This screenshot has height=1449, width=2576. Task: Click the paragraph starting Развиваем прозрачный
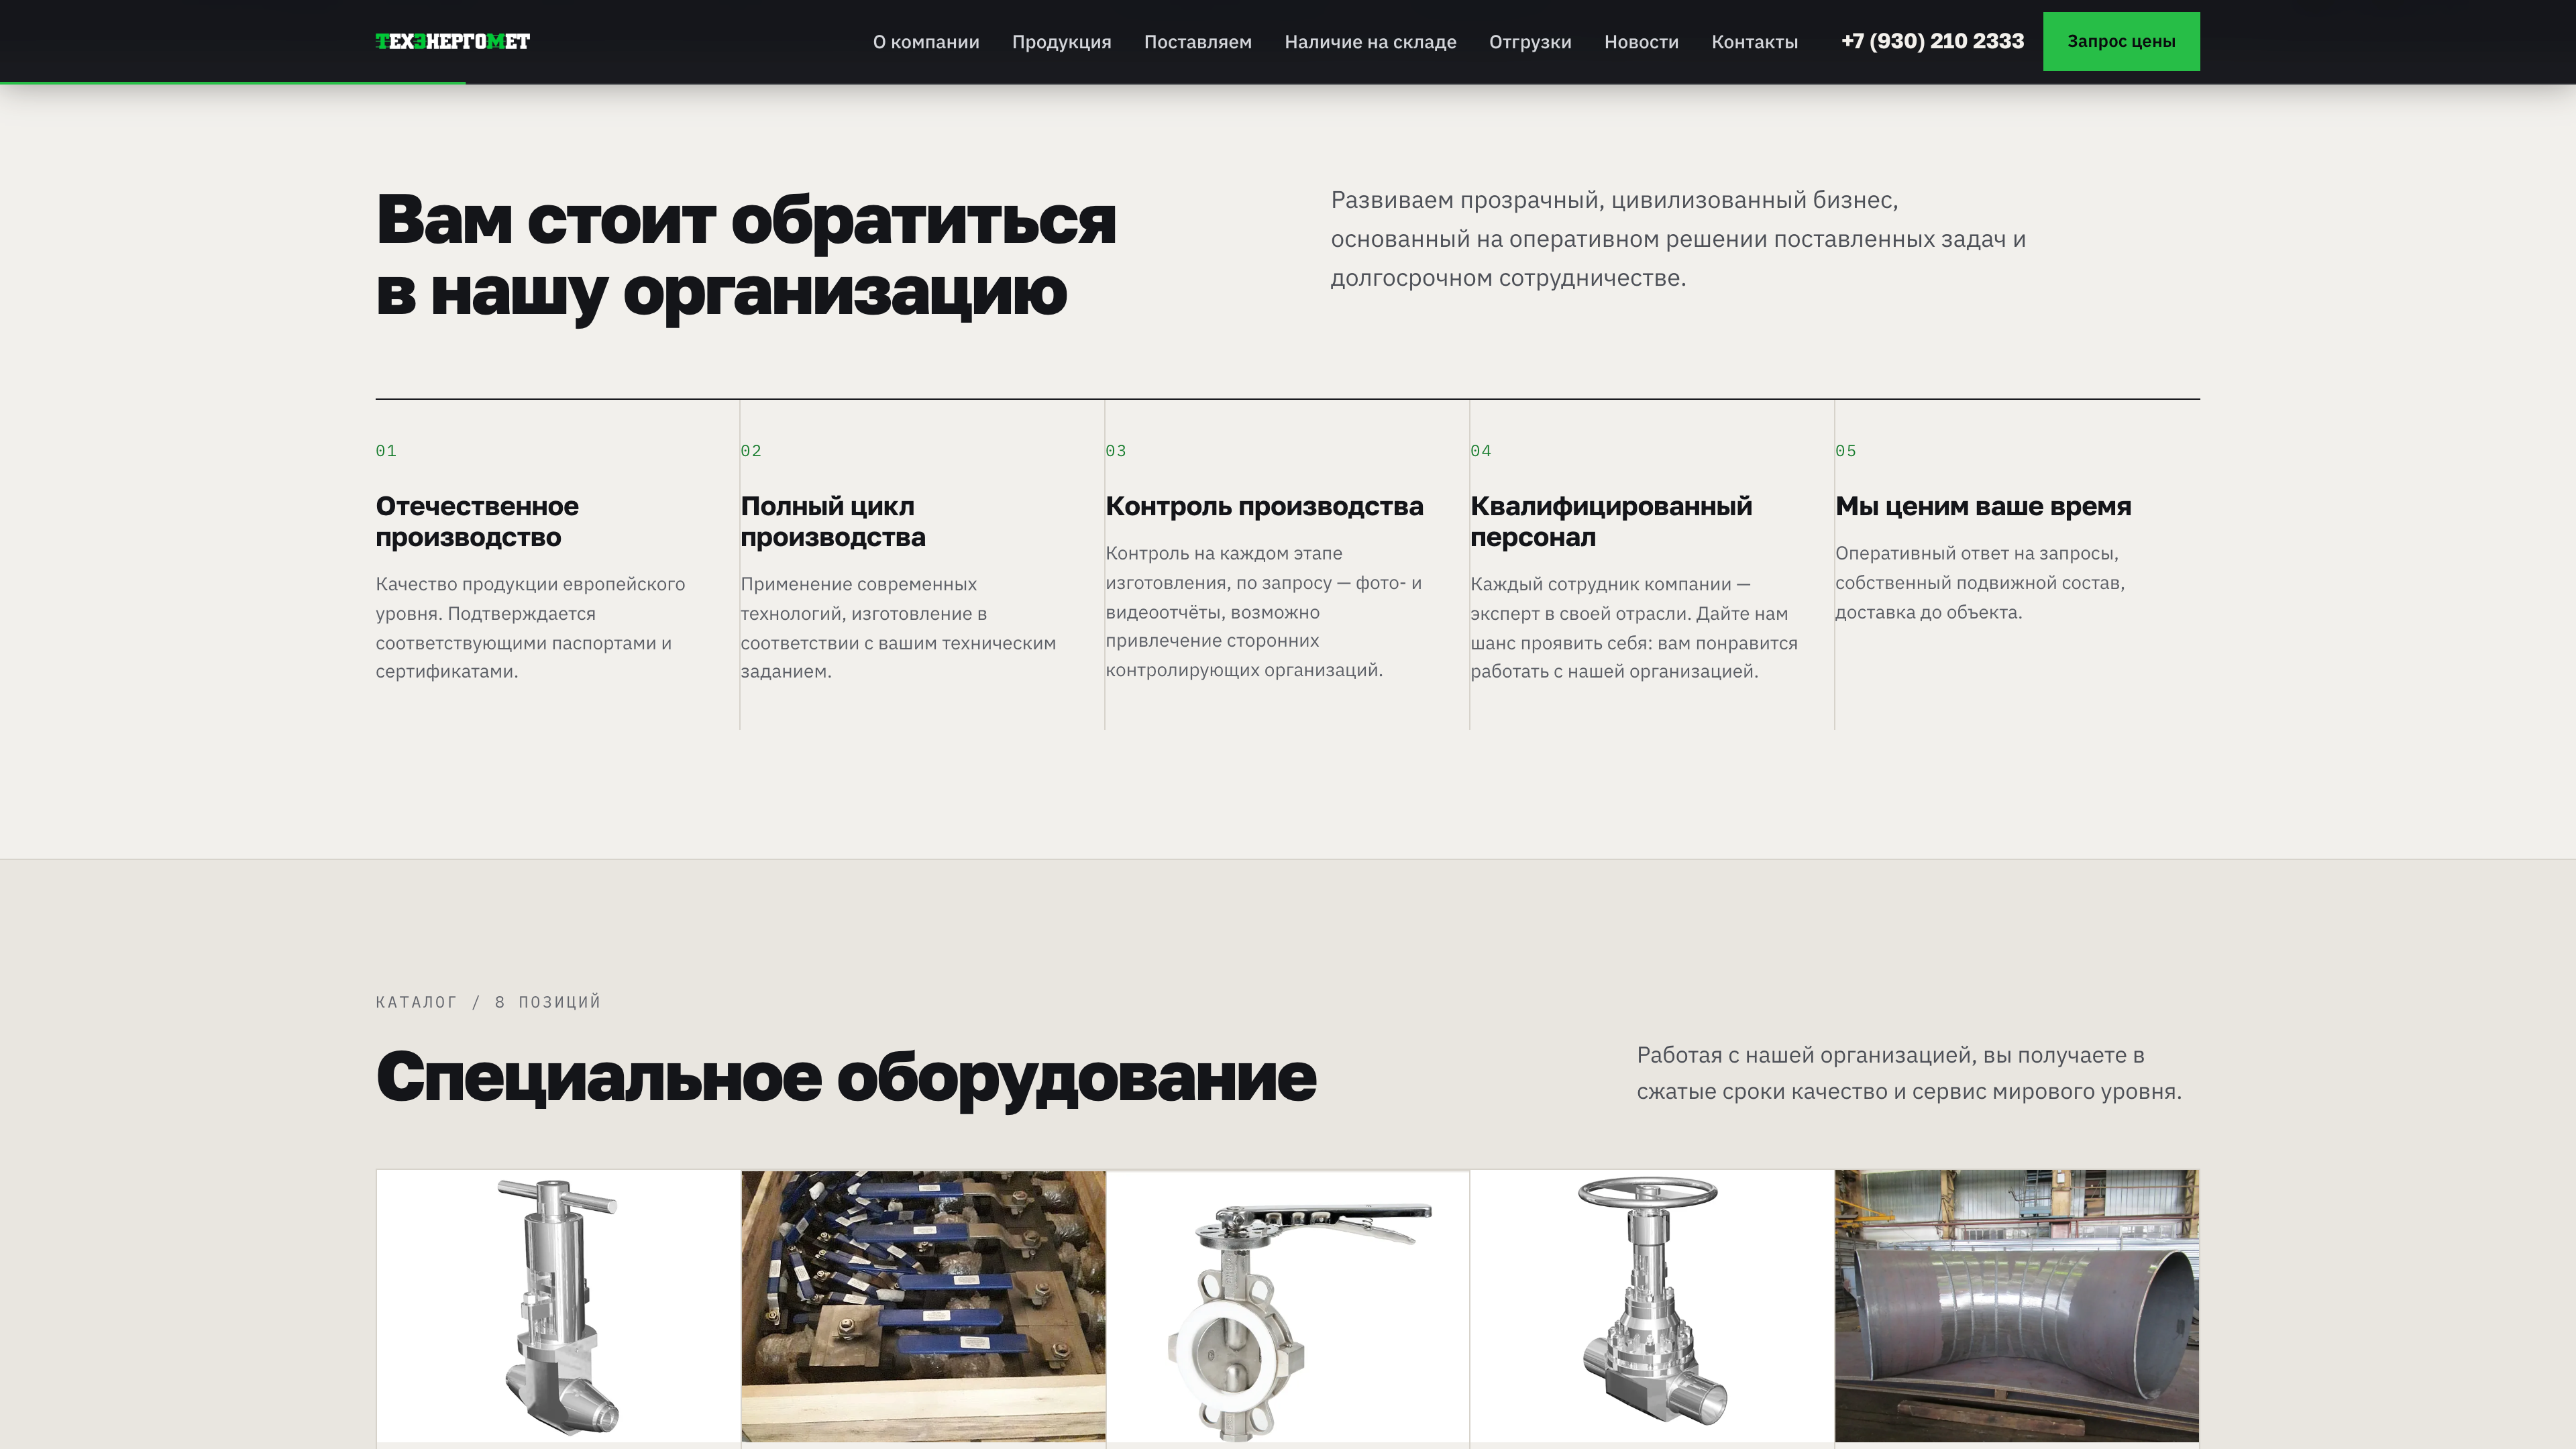point(1678,239)
